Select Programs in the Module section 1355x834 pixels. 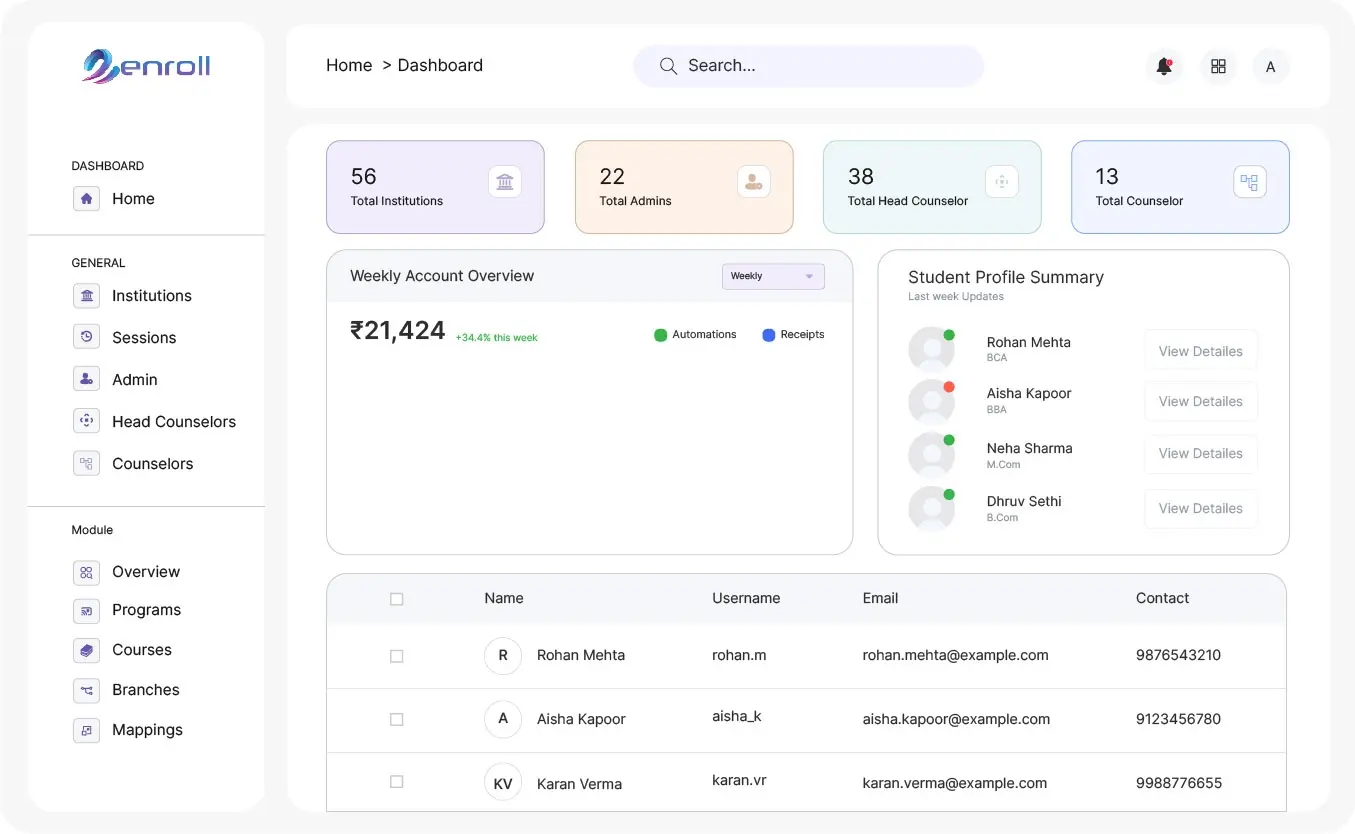pyautogui.click(x=146, y=610)
